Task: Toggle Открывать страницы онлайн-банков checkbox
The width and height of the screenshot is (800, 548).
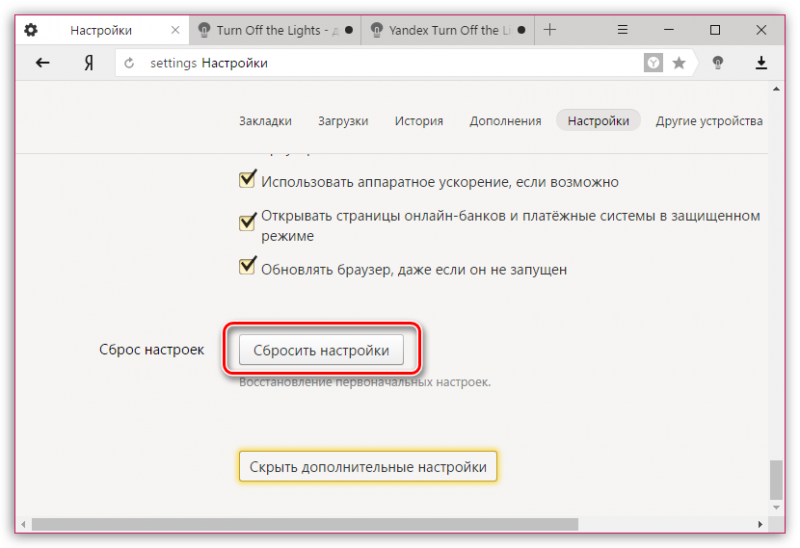Action: [x=247, y=221]
